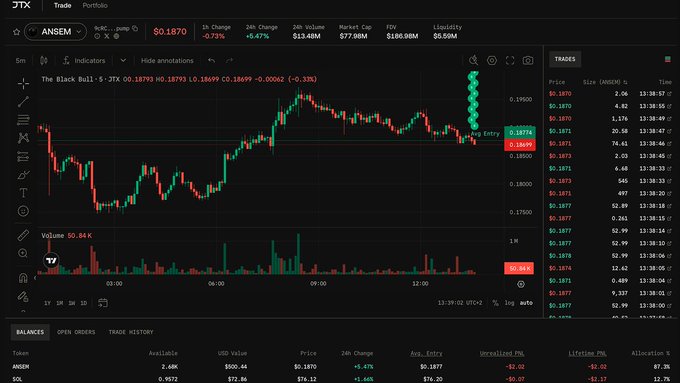
Task: Go to JTX home logo
Action: 21,5
